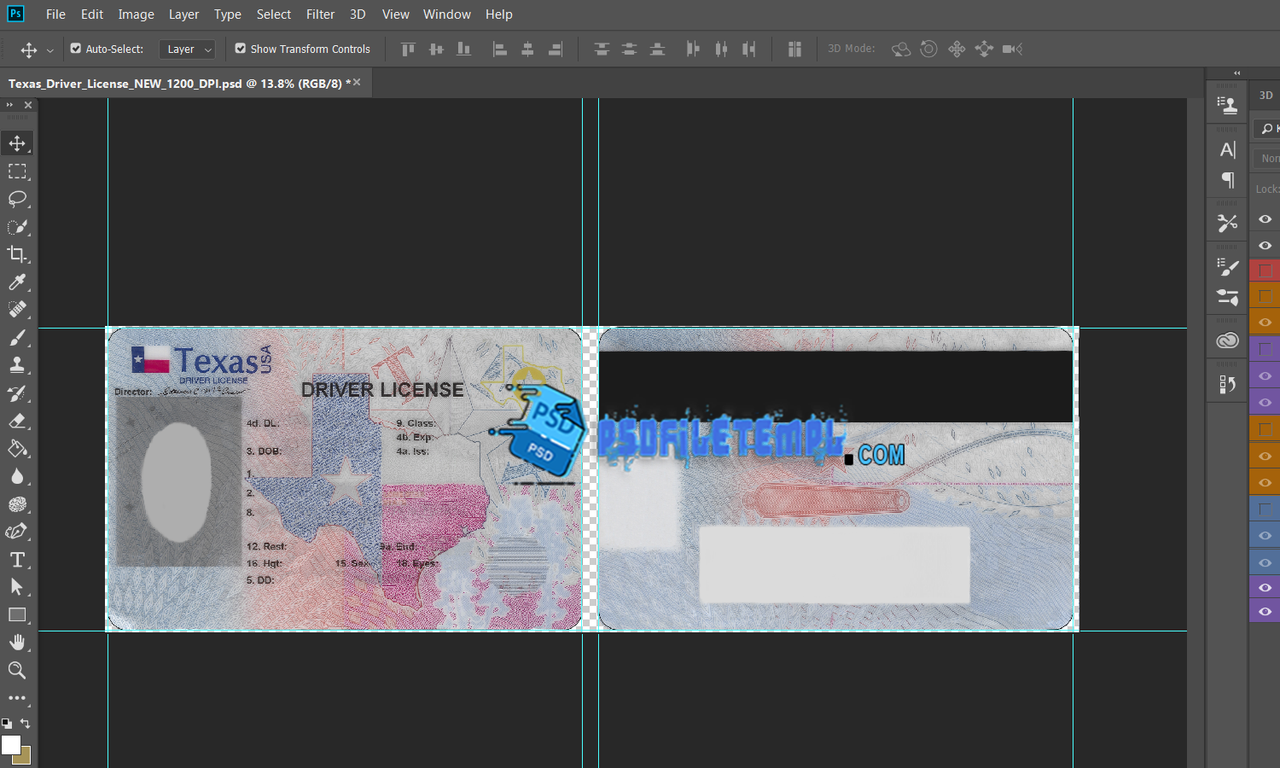Select the Sponge tool
The image size is (1280, 768).
point(17,504)
